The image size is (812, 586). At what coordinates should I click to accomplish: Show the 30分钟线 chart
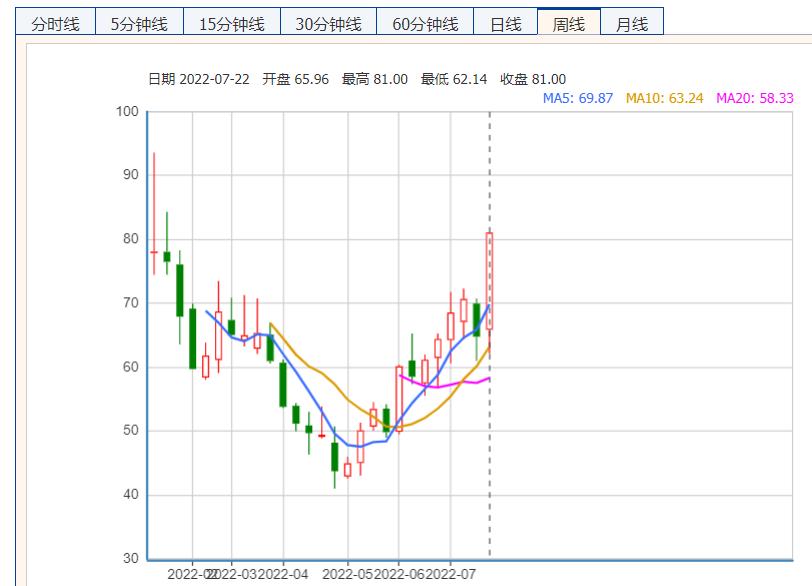(x=328, y=24)
